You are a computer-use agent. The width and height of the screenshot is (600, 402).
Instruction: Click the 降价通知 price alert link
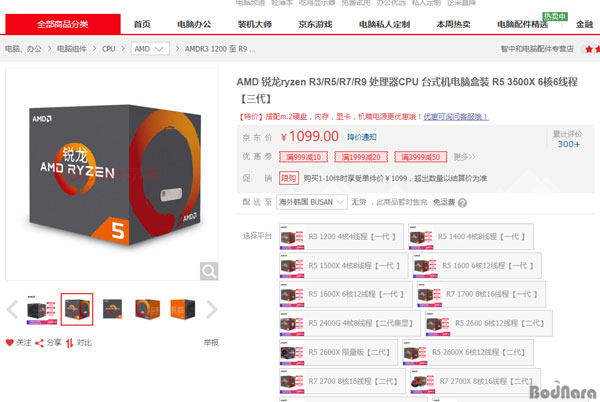coord(362,137)
